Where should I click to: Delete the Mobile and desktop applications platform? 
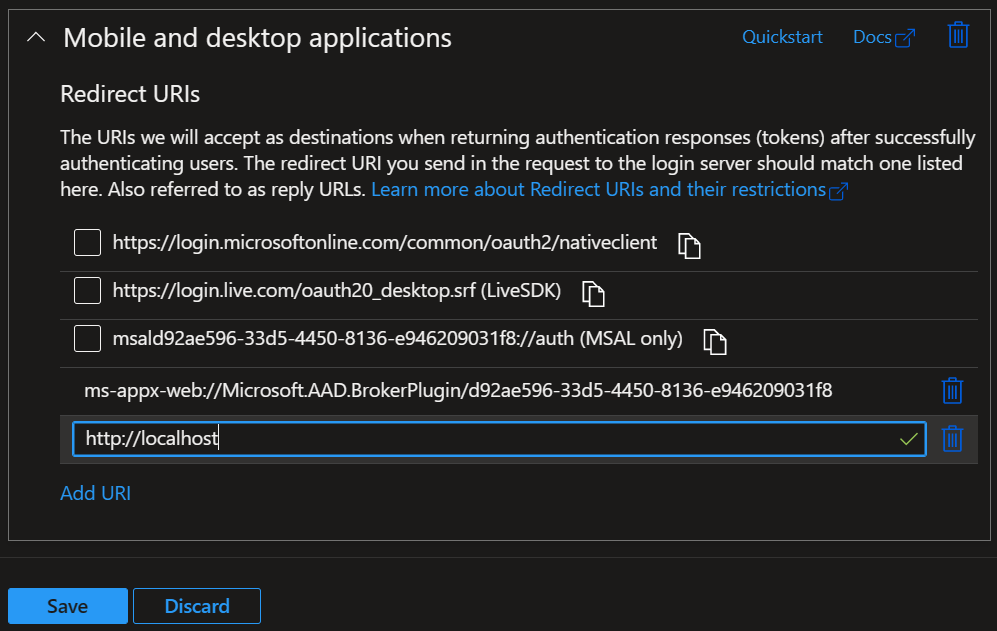958,36
